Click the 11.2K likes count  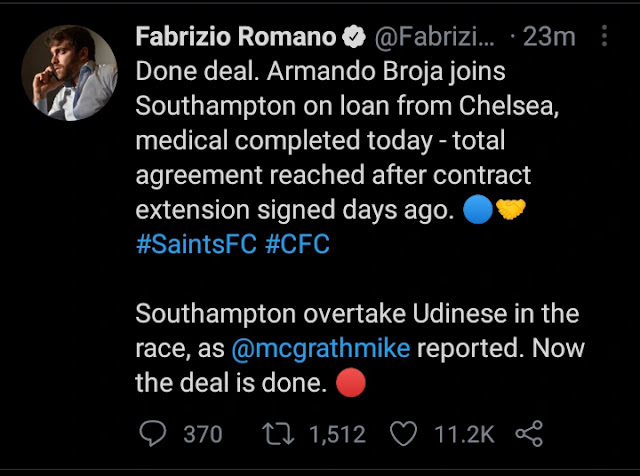(x=467, y=433)
